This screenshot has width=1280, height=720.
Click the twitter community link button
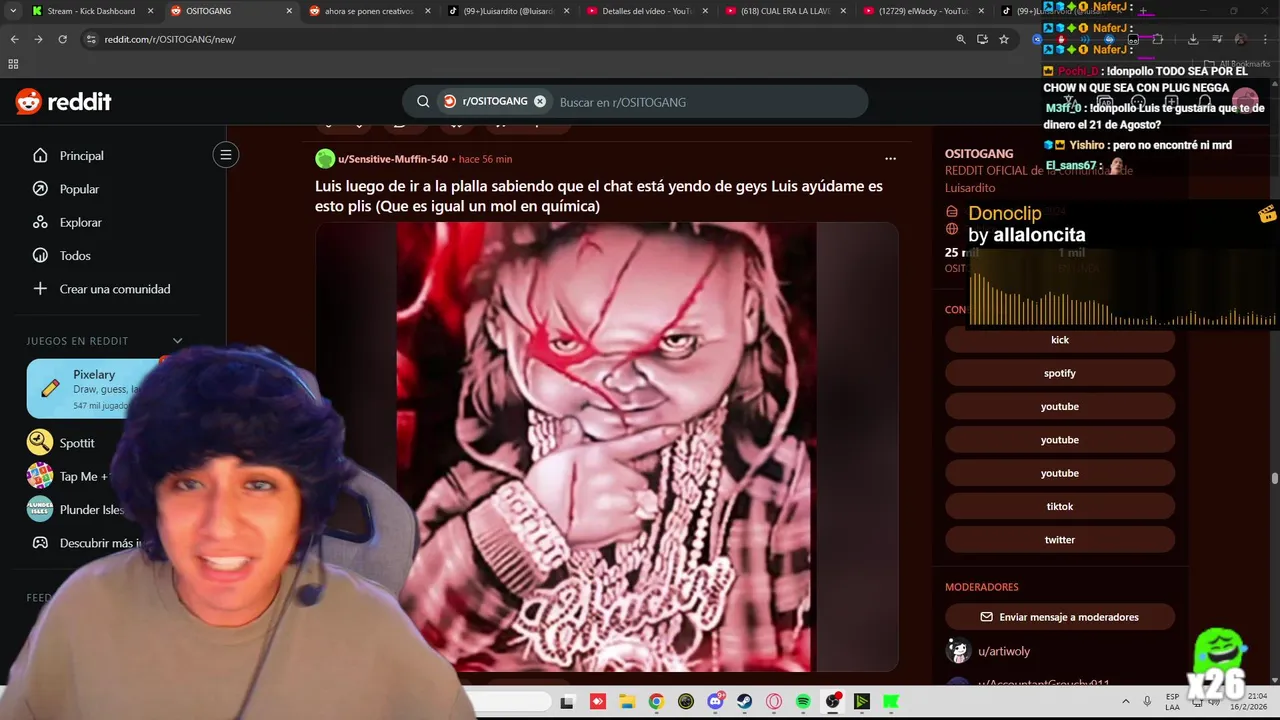pos(1060,540)
